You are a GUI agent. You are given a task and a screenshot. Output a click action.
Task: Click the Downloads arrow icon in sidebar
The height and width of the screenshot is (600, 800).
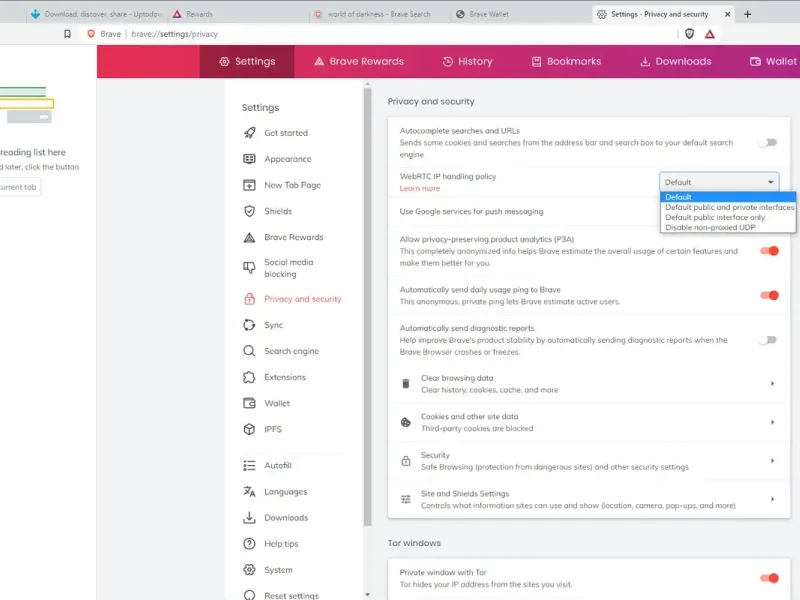(x=249, y=517)
